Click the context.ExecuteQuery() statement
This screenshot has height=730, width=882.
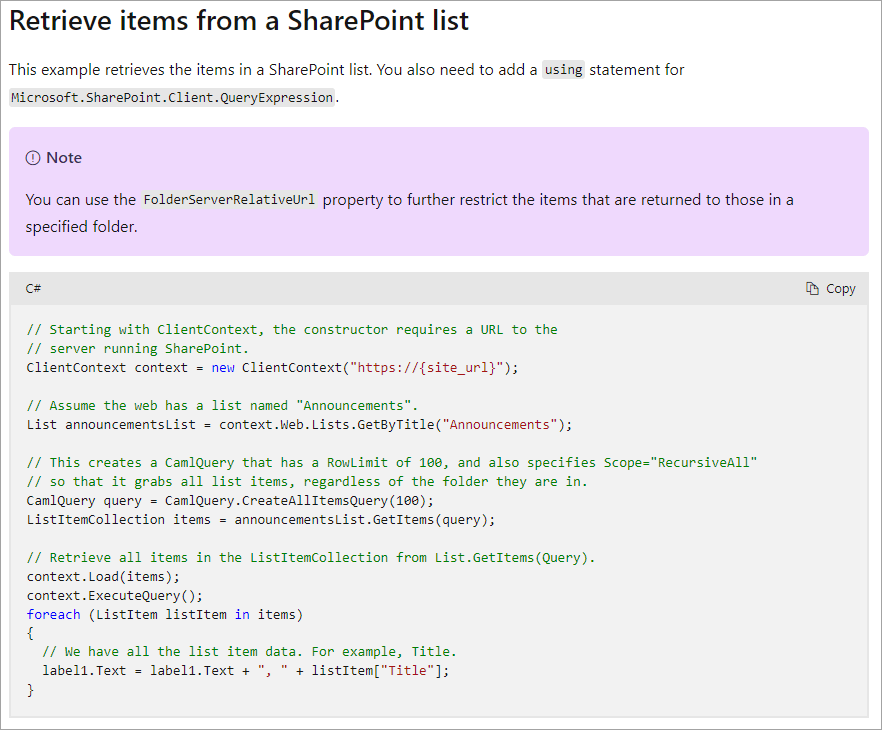click(x=111, y=595)
